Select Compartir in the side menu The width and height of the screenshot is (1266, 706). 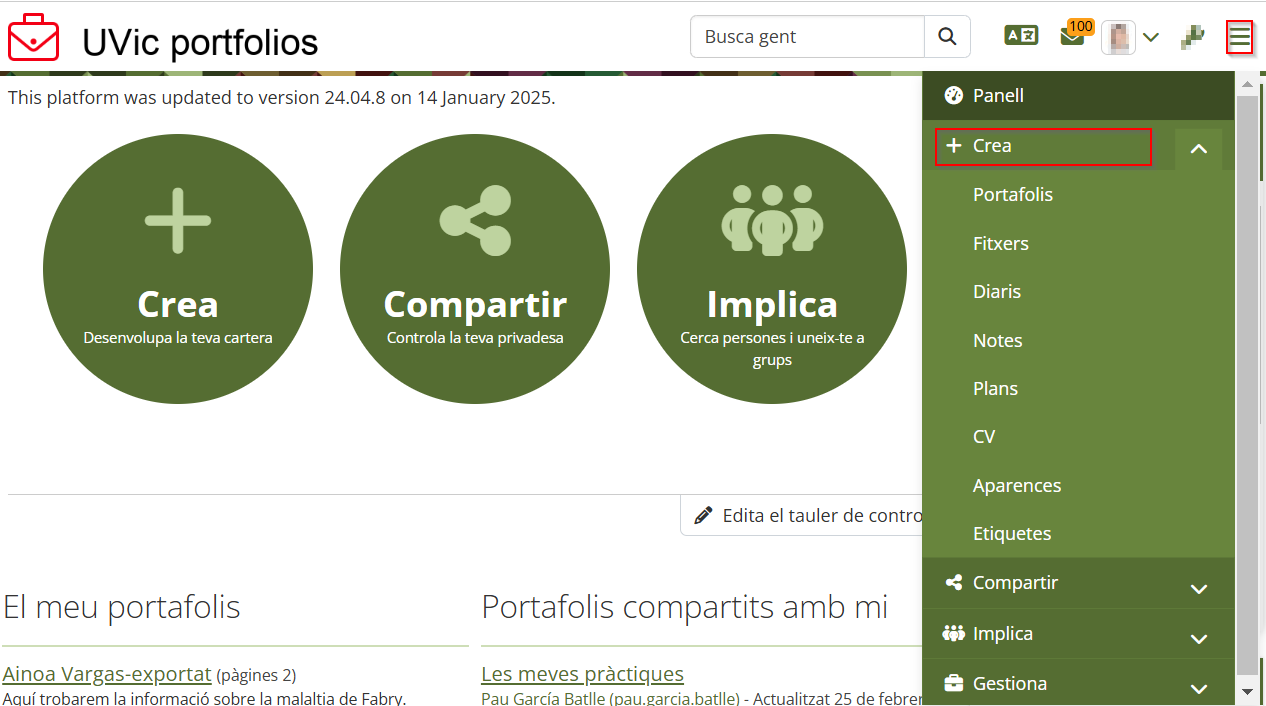[1015, 582]
